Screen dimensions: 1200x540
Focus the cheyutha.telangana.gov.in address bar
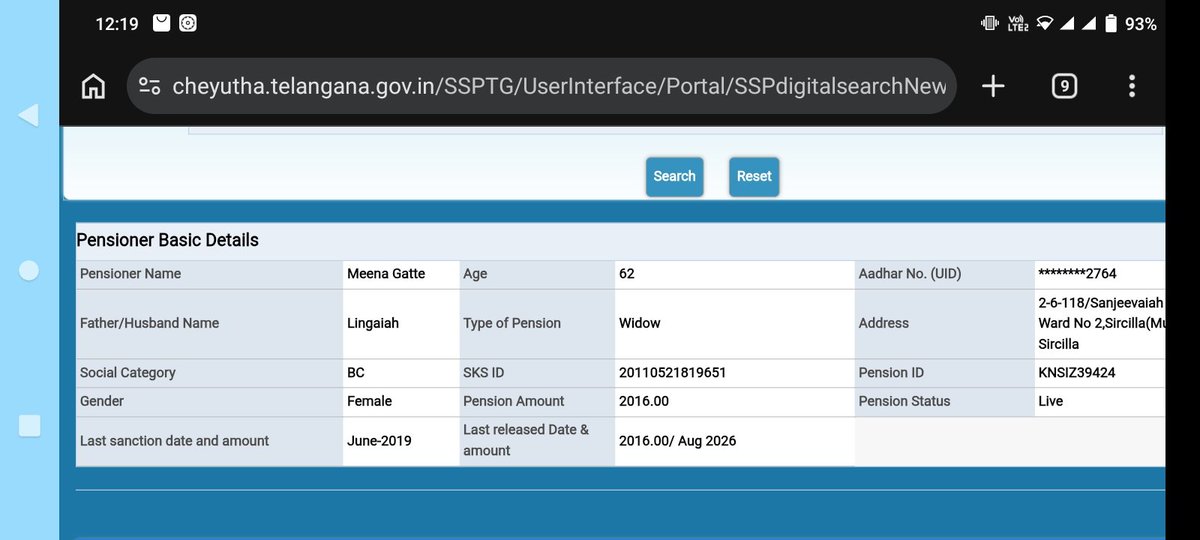point(541,86)
